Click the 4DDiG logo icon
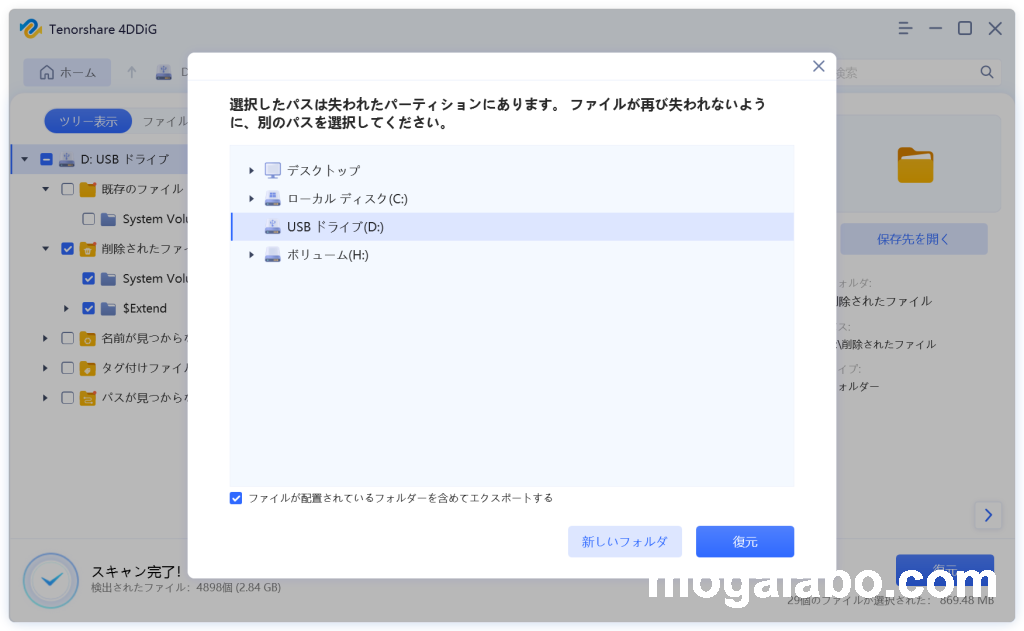This screenshot has width=1024, height=631. coord(30,29)
